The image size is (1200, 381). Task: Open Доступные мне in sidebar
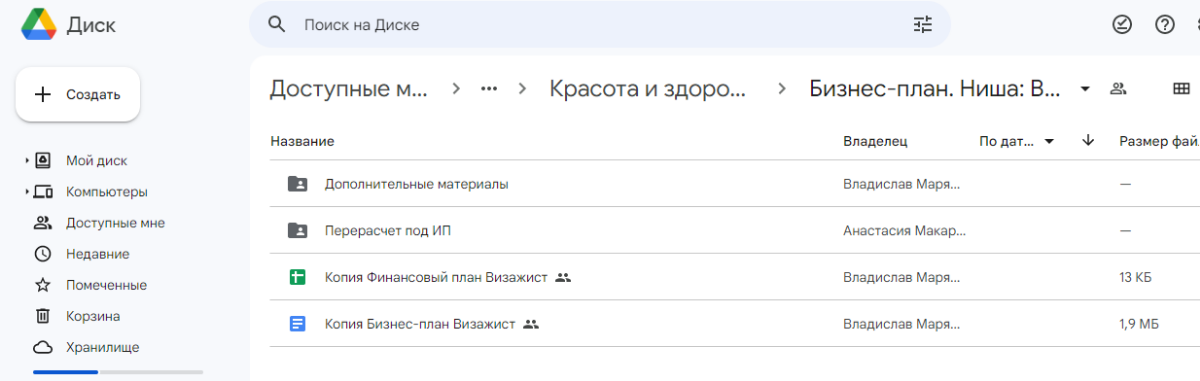click(x=115, y=222)
